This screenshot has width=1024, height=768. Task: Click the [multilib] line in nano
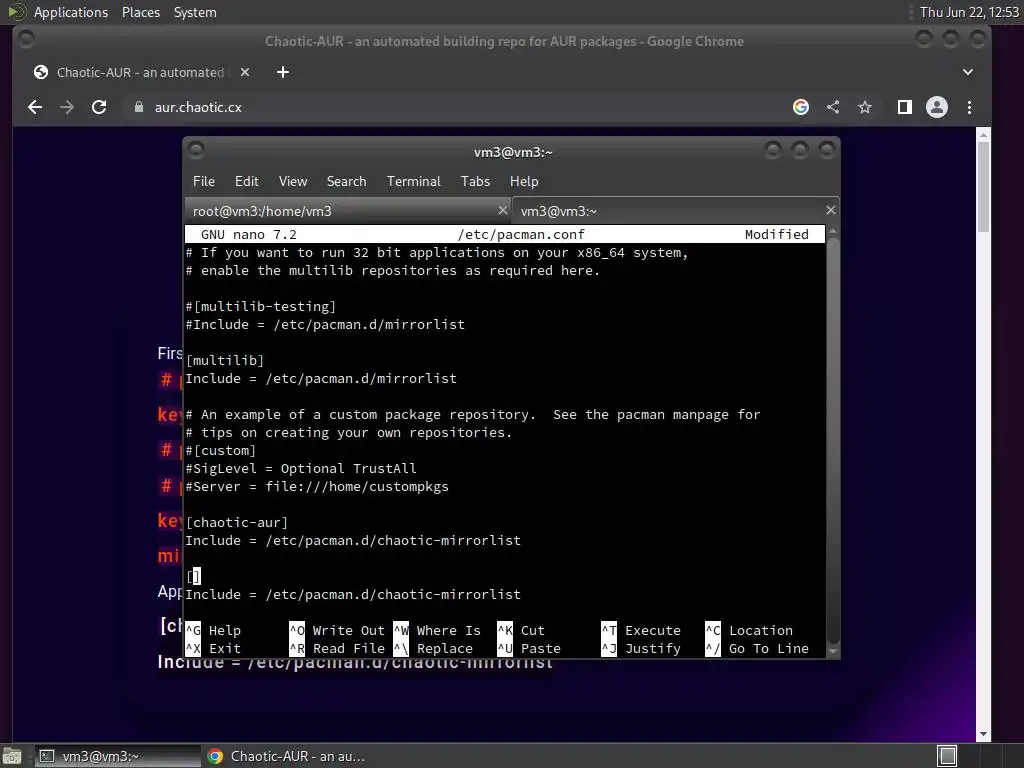coord(225,360)
